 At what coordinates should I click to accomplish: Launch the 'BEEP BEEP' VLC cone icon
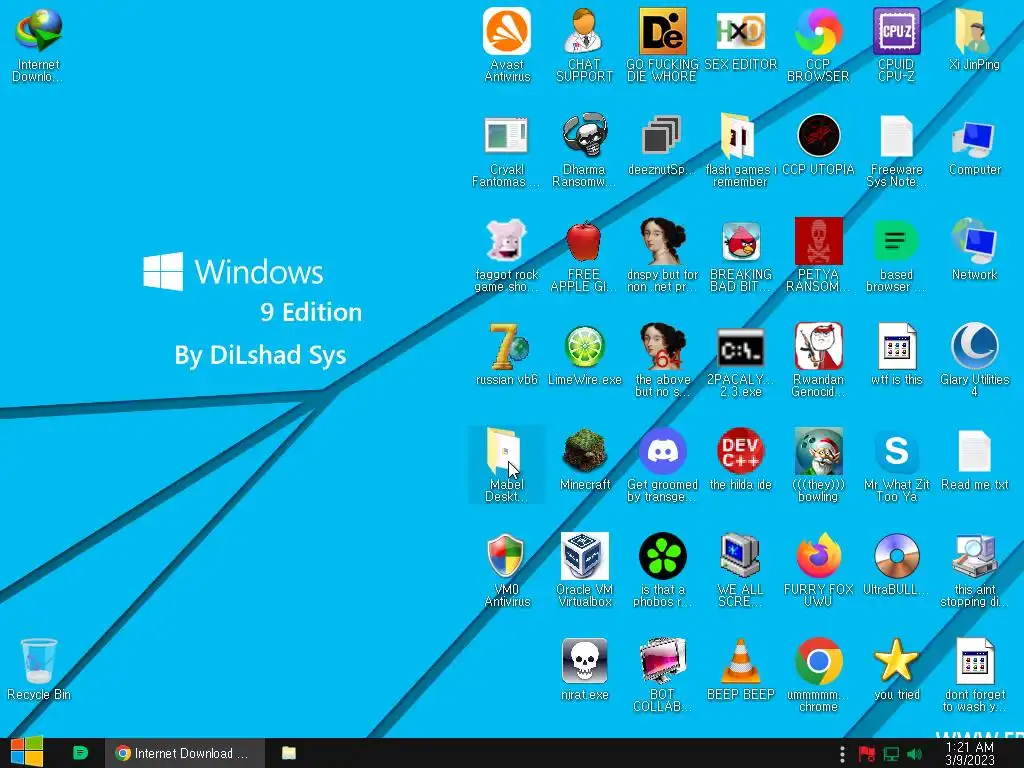pos(741,670)
